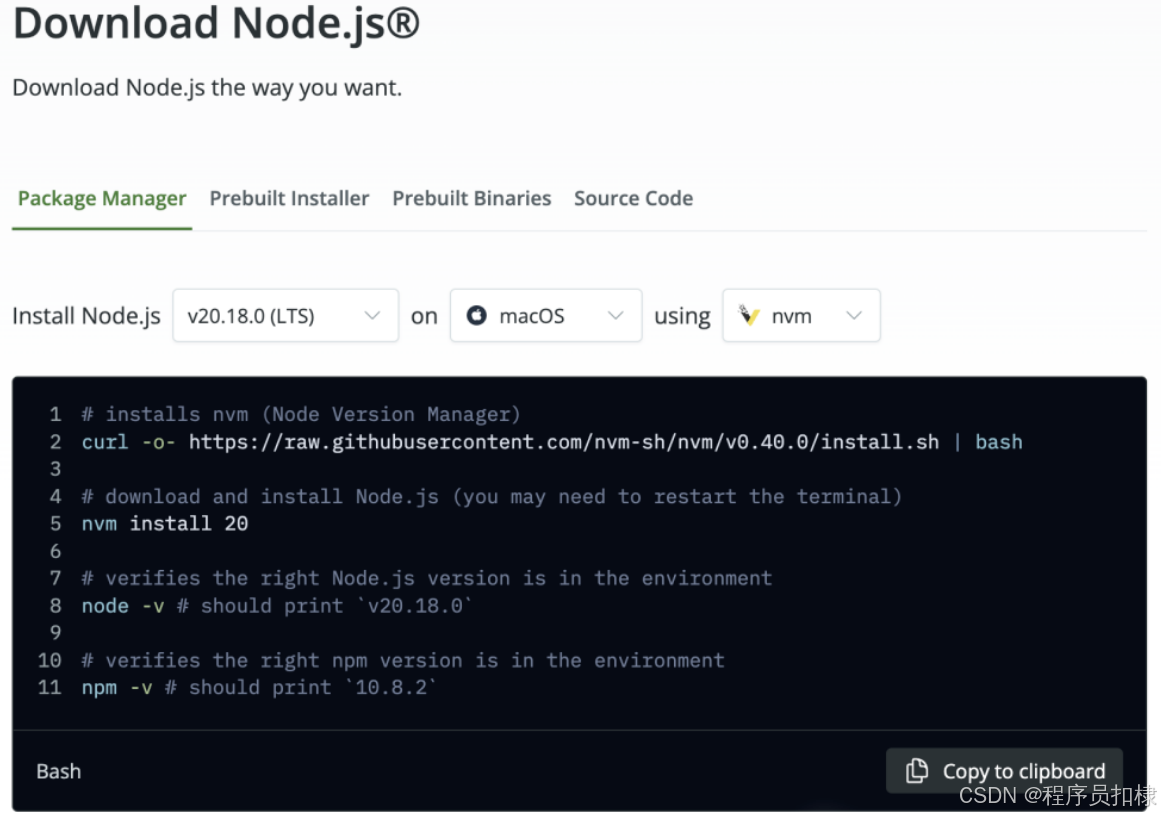Screen dimensions: 1161x816
Task: Click the chevron in the version selector
Action: pos(372,315)
